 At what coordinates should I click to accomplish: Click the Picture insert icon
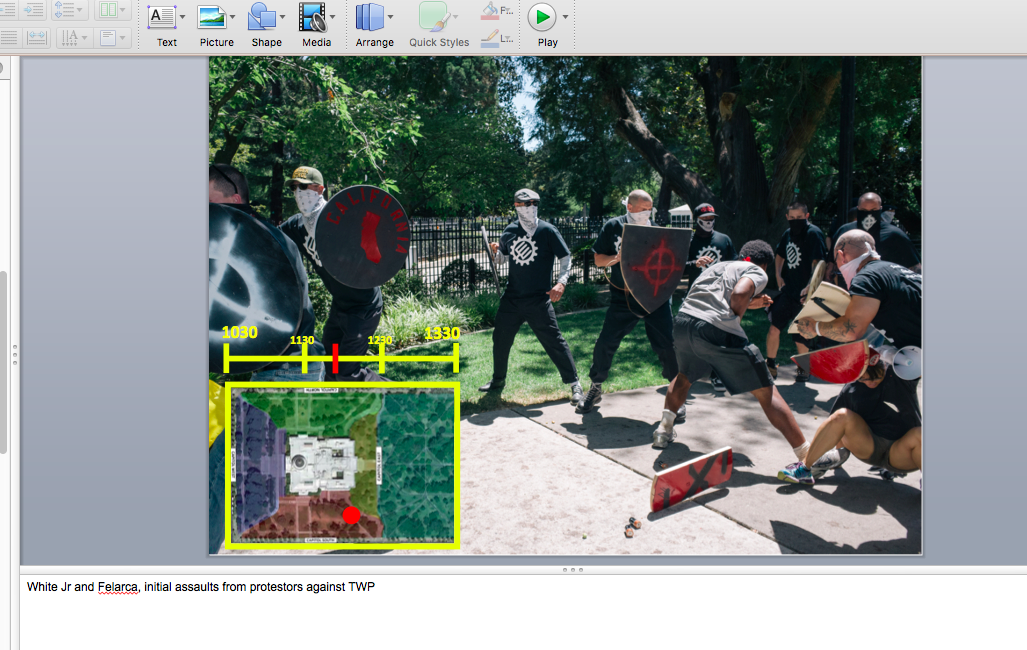coord(211,17)
